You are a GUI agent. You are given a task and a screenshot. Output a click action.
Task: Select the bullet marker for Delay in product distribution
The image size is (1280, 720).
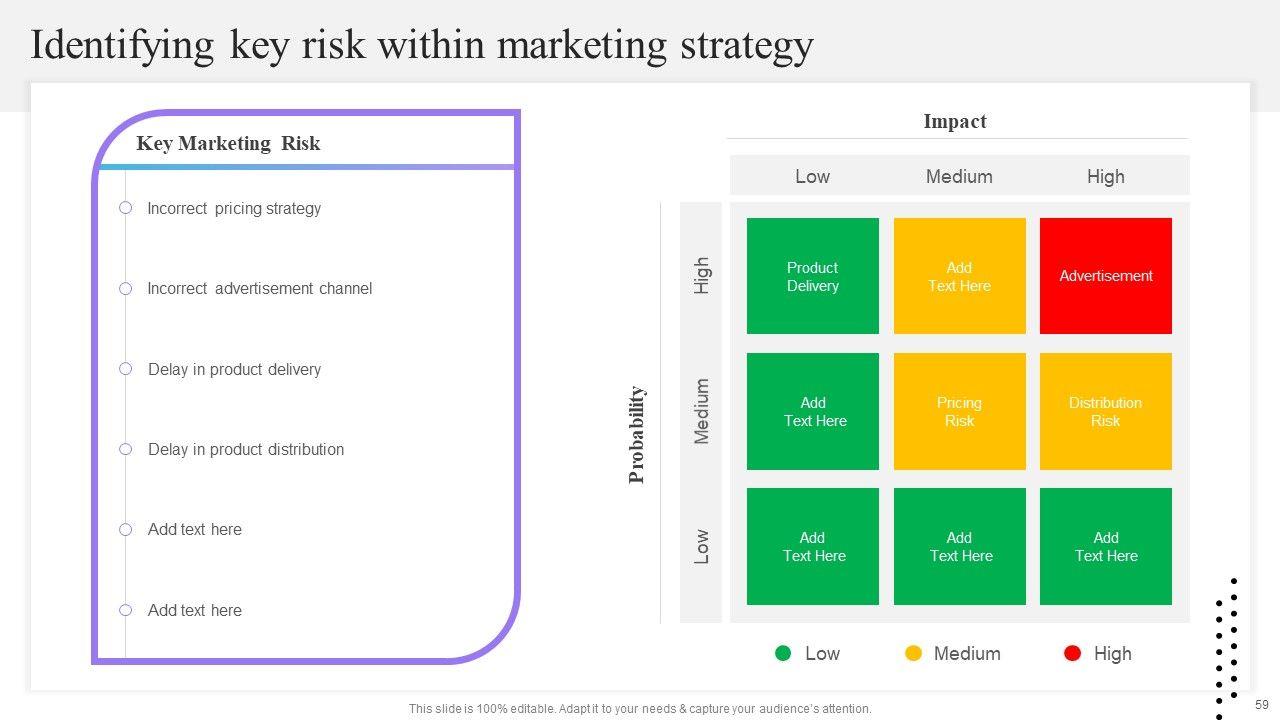point(126,450)
